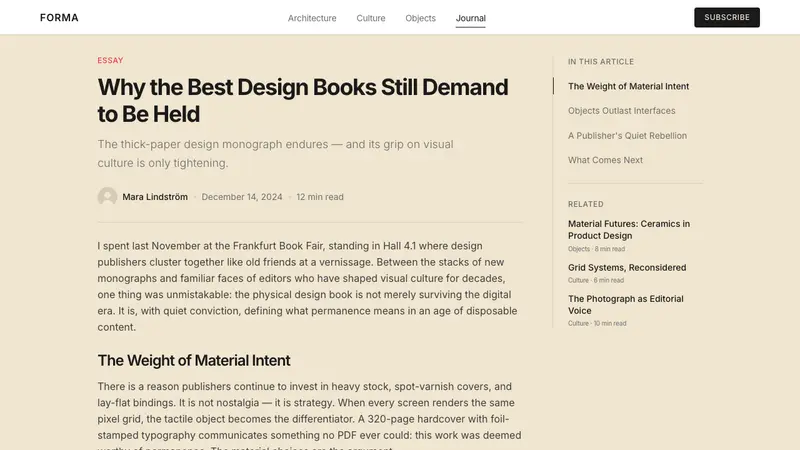Click the ESSAY category label
The height and width of the screenshot is (450, 800).
110,60
